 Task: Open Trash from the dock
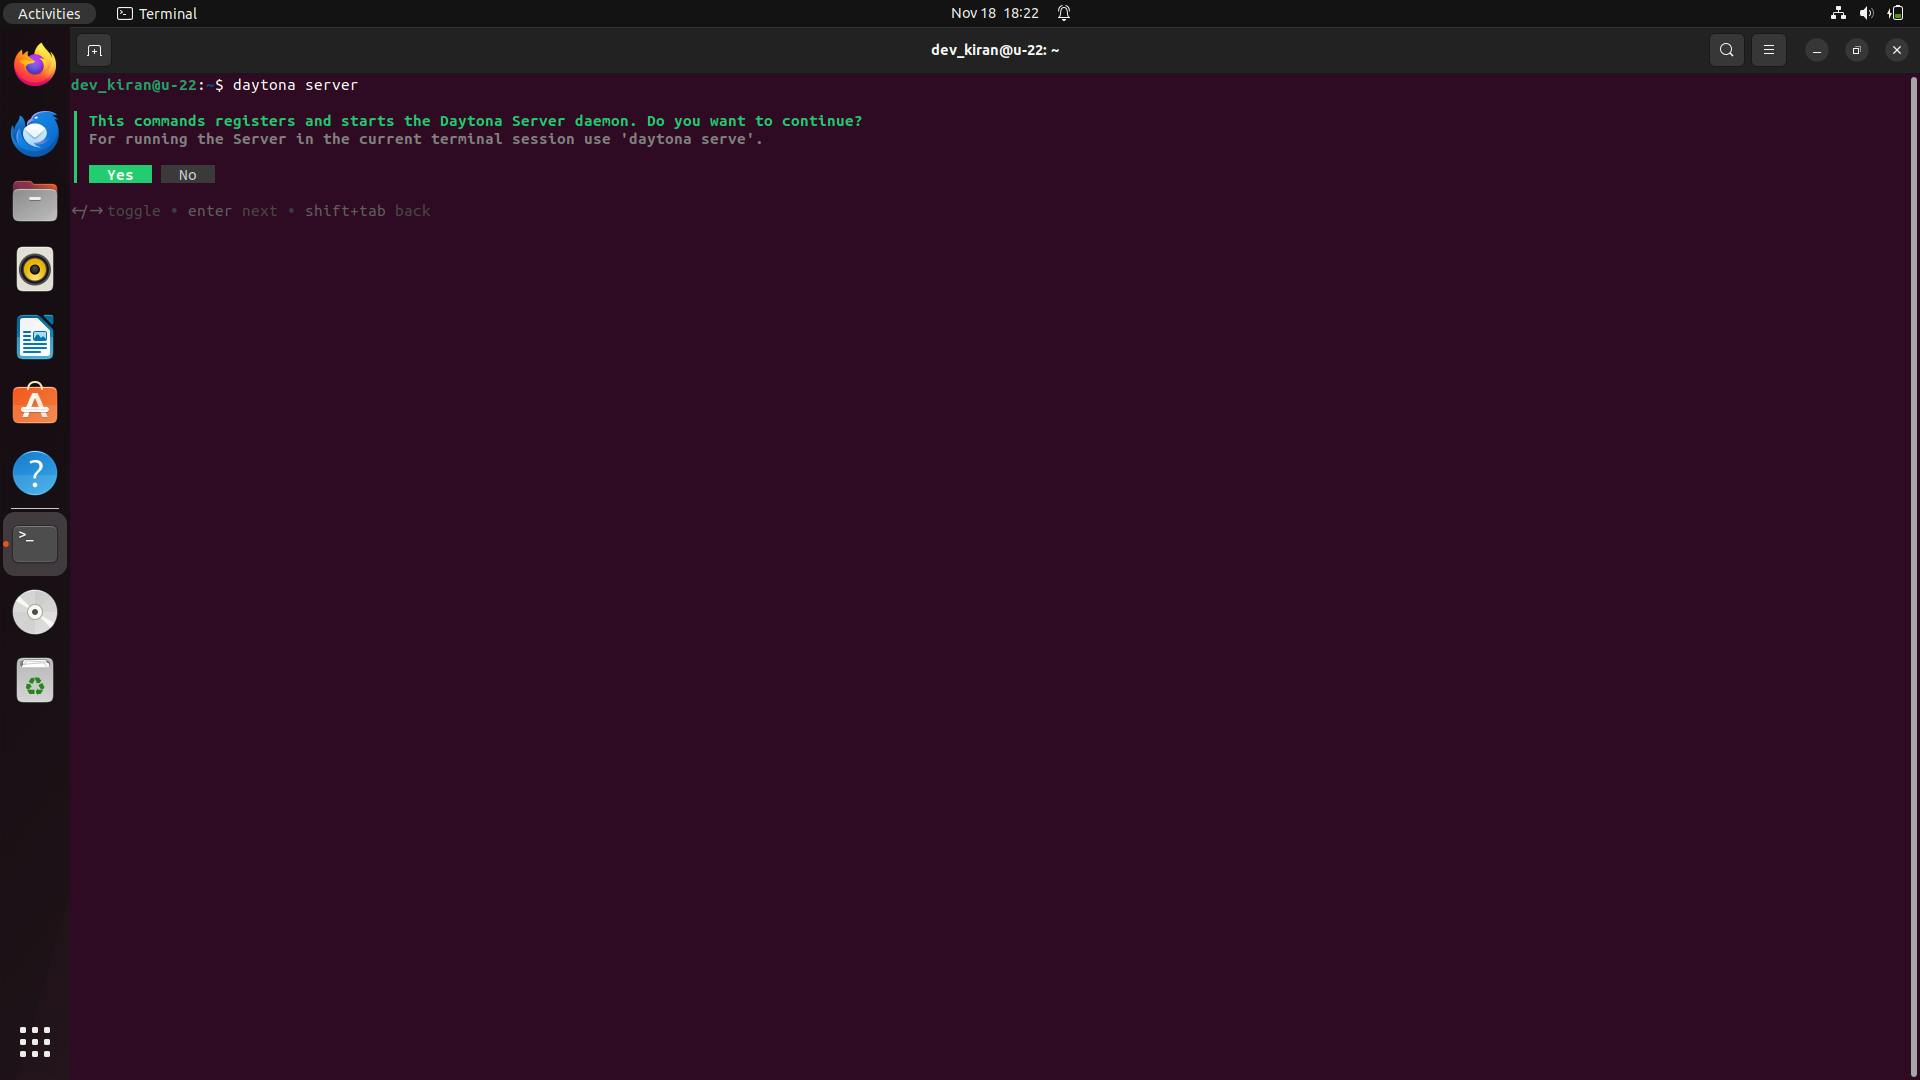(35, 680)
